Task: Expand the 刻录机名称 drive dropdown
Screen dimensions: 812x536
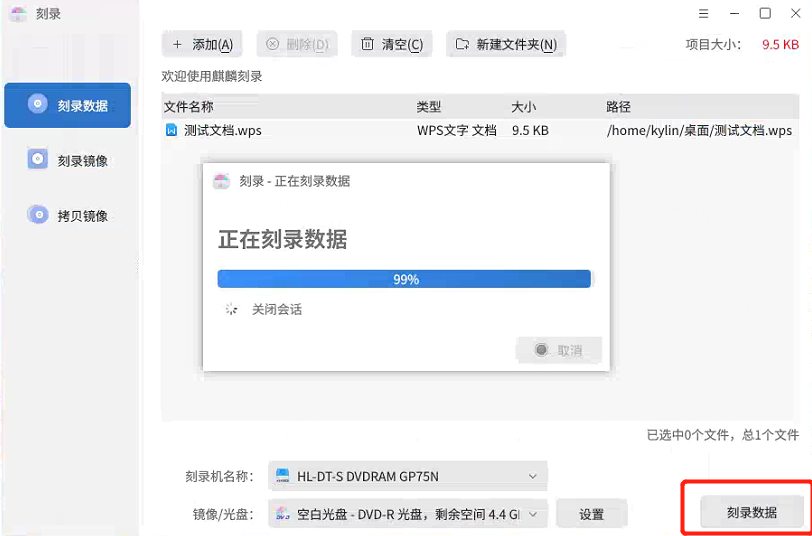Action: (533, 476)
